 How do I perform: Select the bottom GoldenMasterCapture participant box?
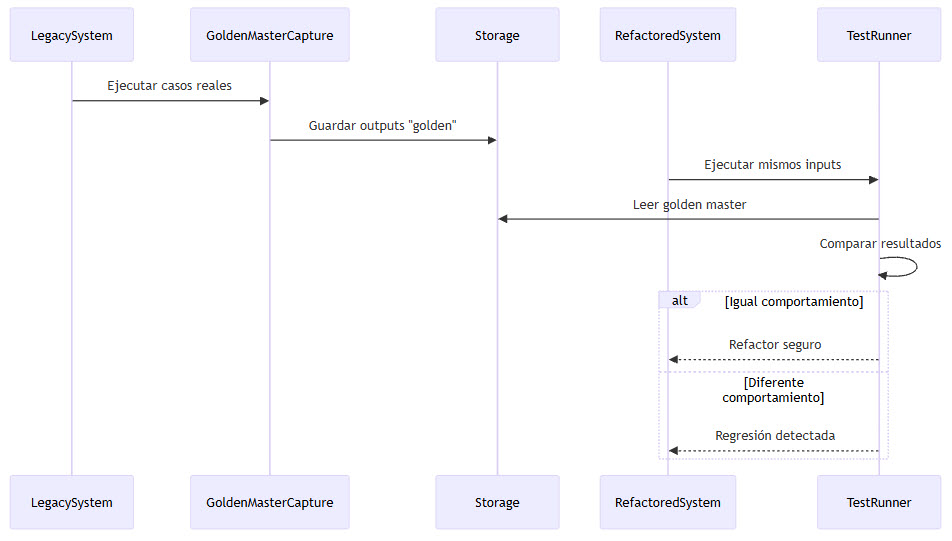270,502
